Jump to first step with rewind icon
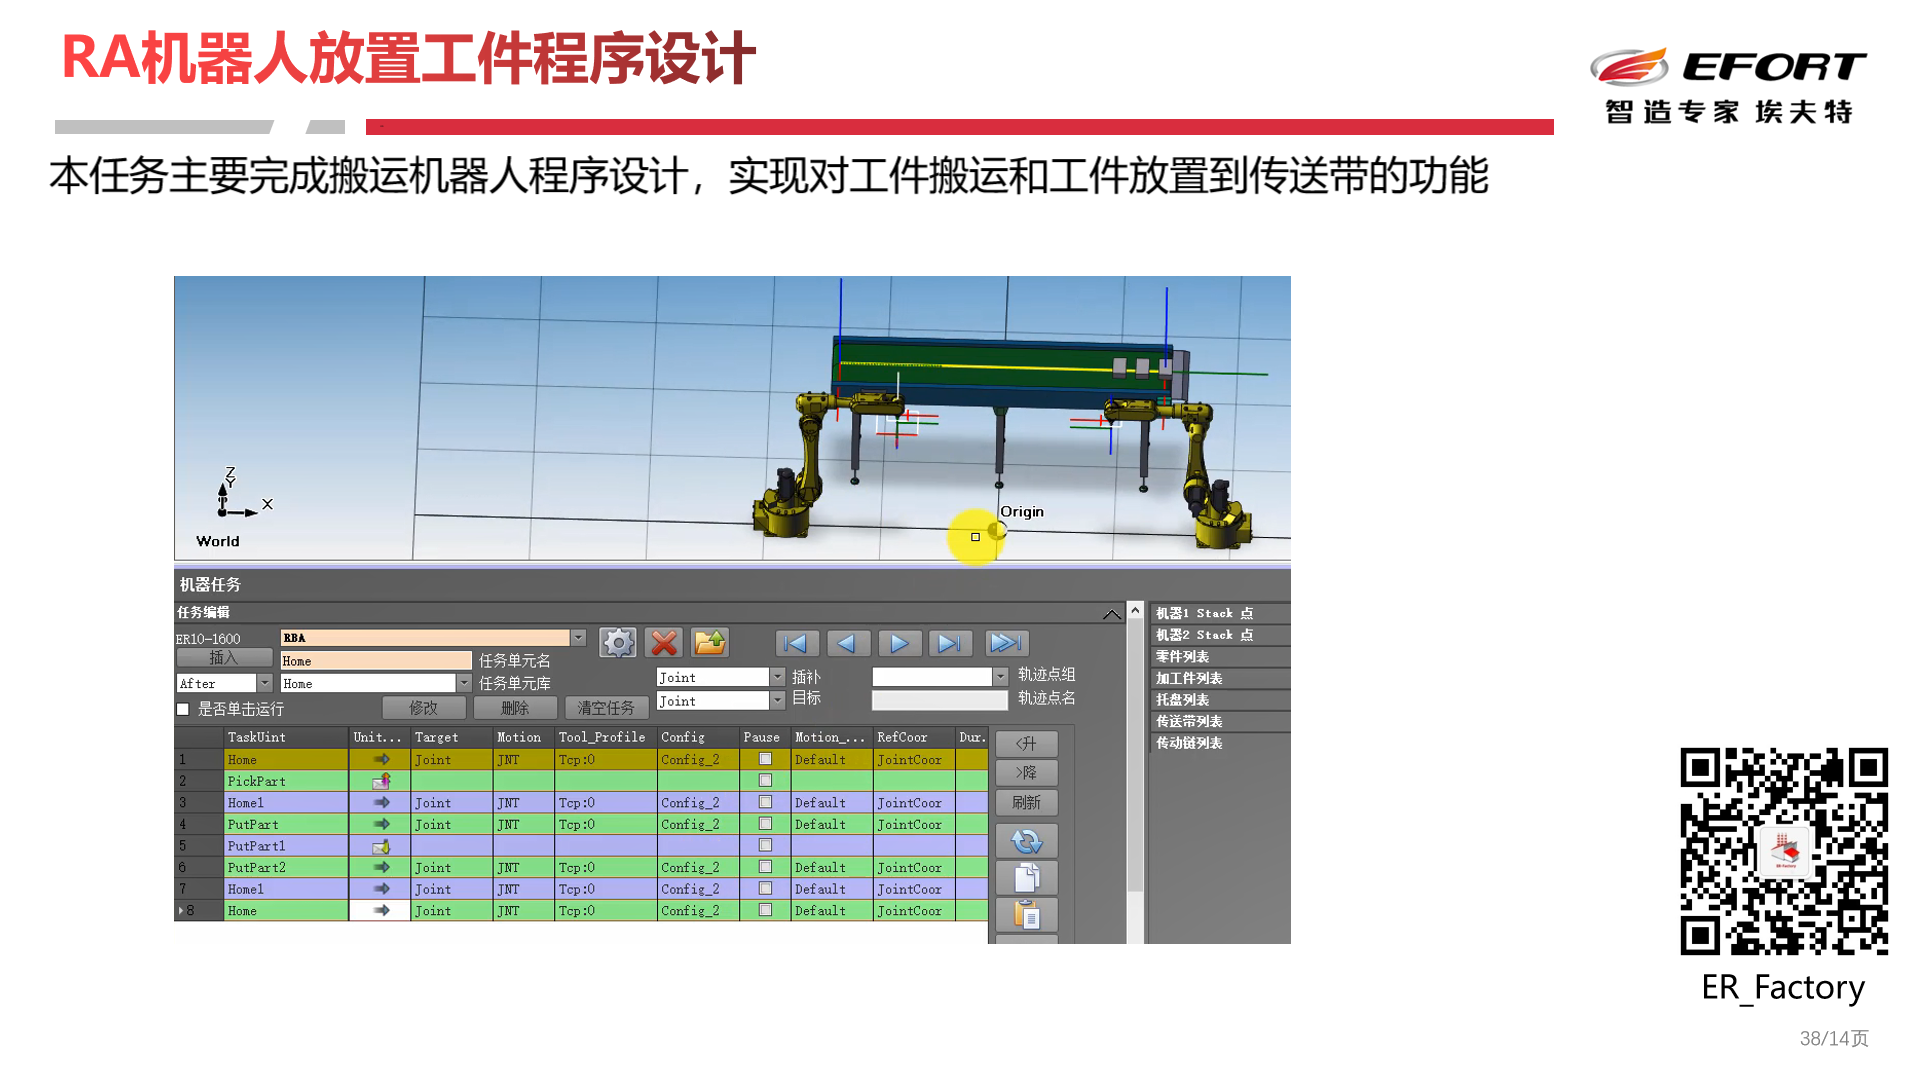 [796, 643]
